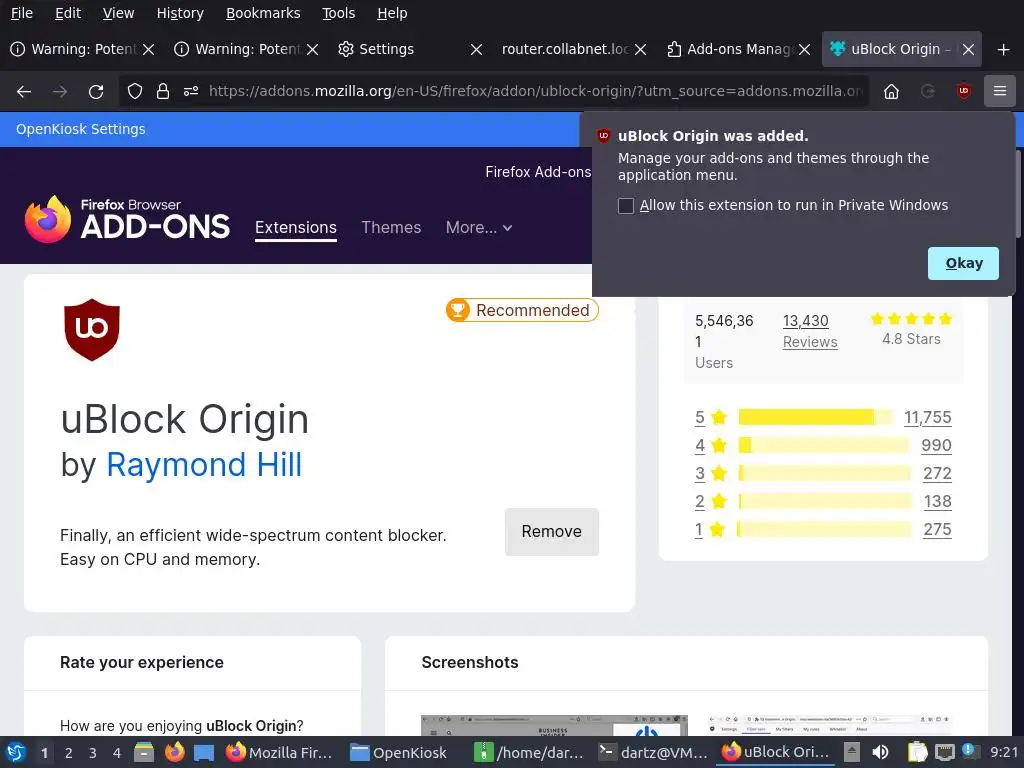1024x768 pixels.
Task: Open the Tools menu
Action: 338,13
